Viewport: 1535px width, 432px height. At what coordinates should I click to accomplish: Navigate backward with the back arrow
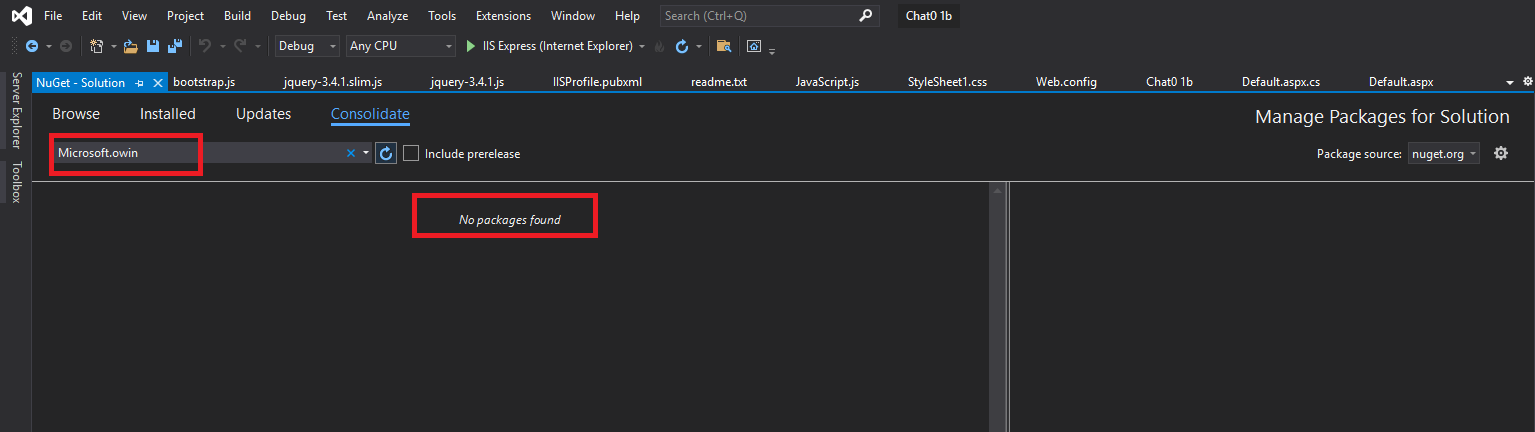32,46
